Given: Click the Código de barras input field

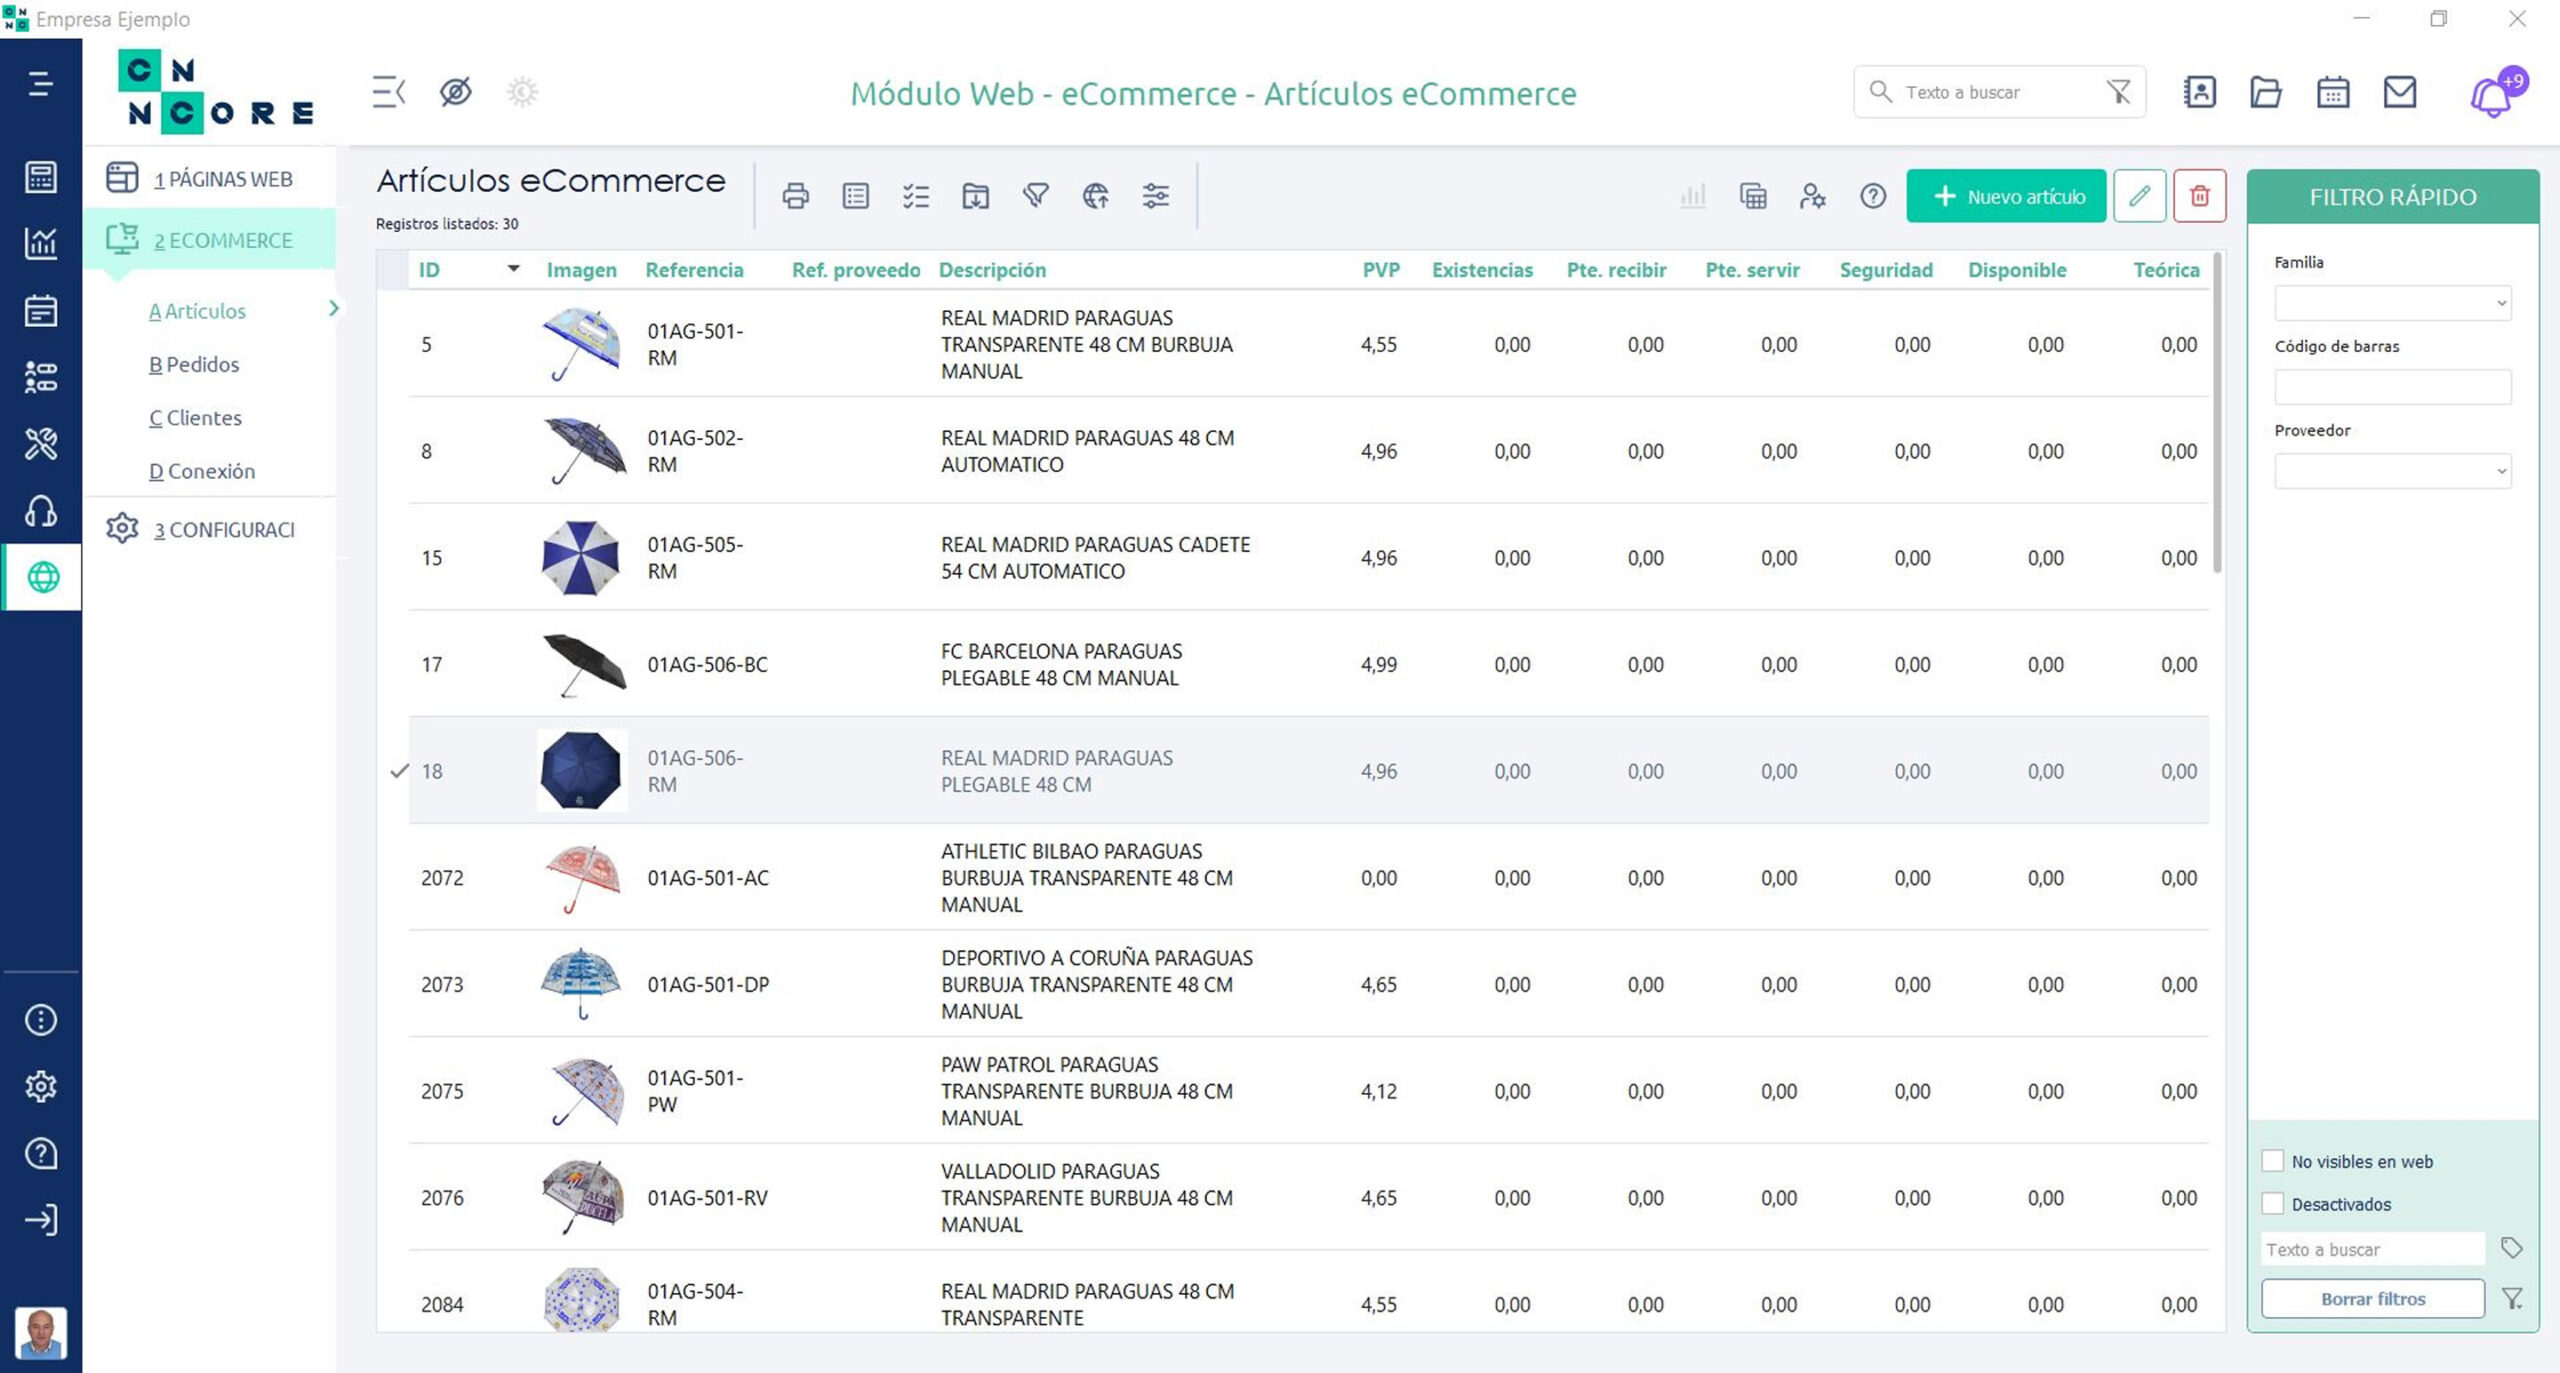Looking at the screenshot, I should pos(2392,387).
